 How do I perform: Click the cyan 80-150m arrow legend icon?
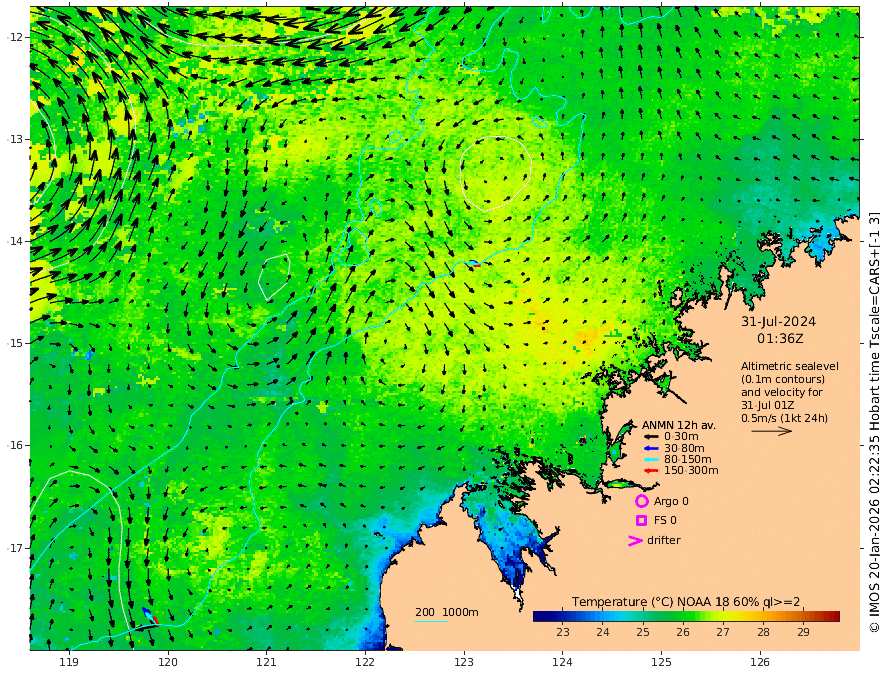tap(651, 460)
